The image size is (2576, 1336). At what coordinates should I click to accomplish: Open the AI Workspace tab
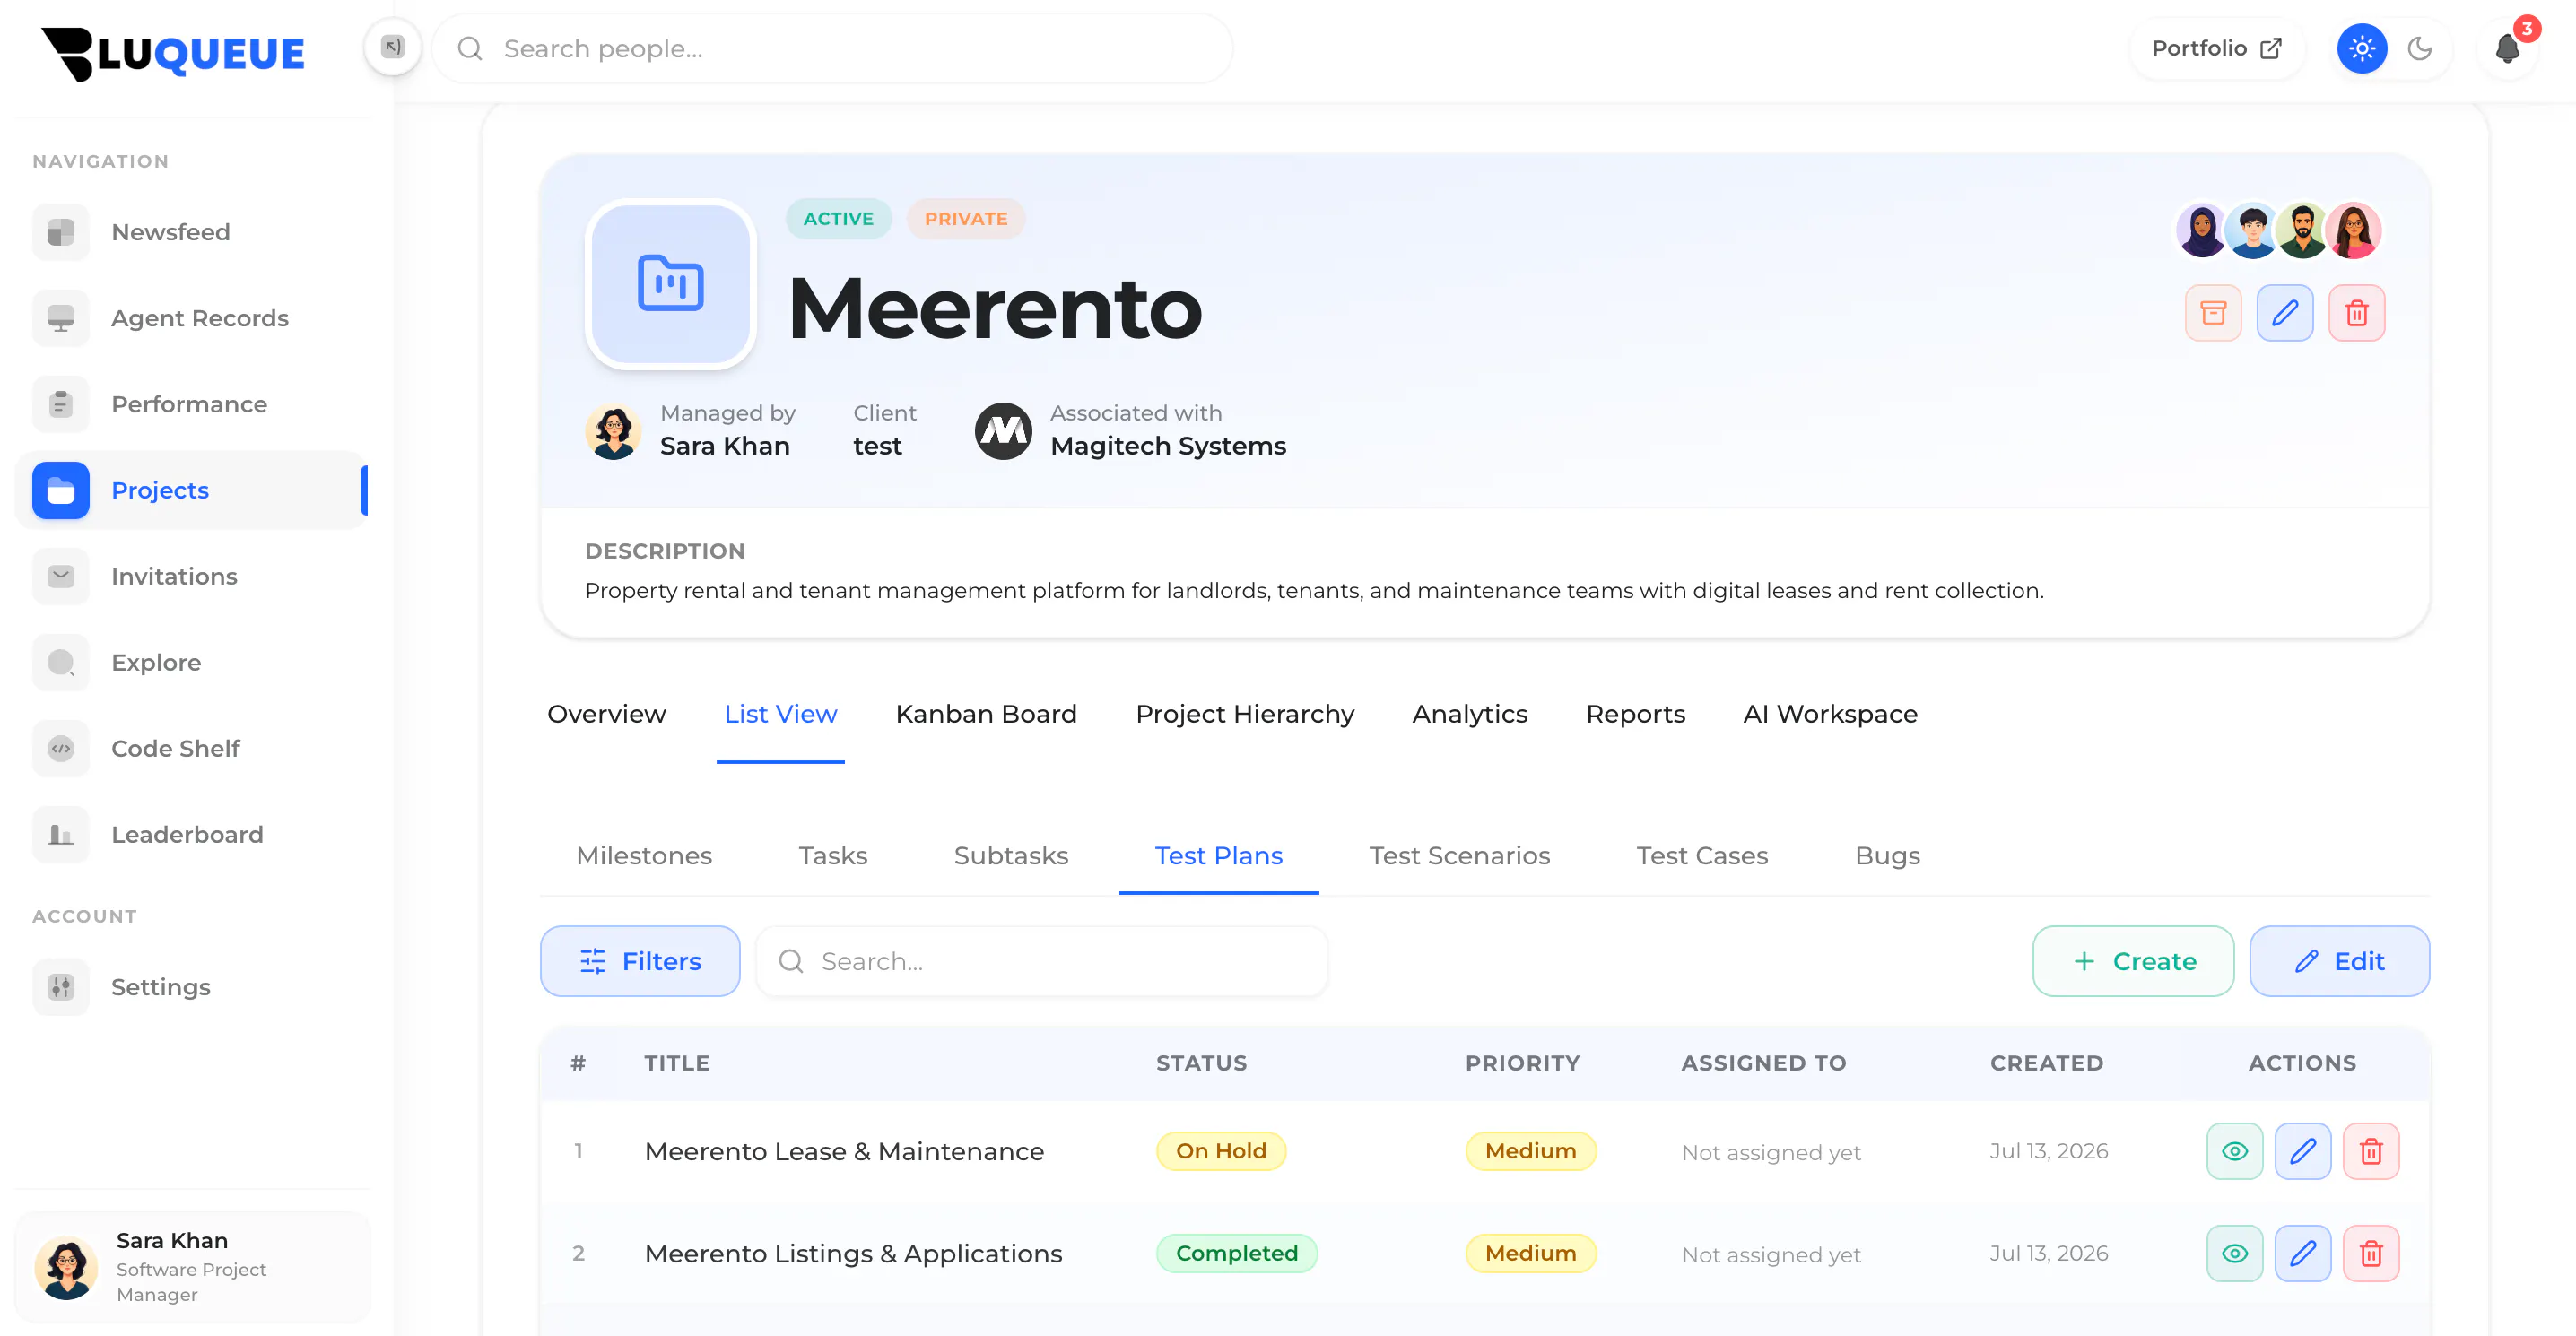(1830, 714)
